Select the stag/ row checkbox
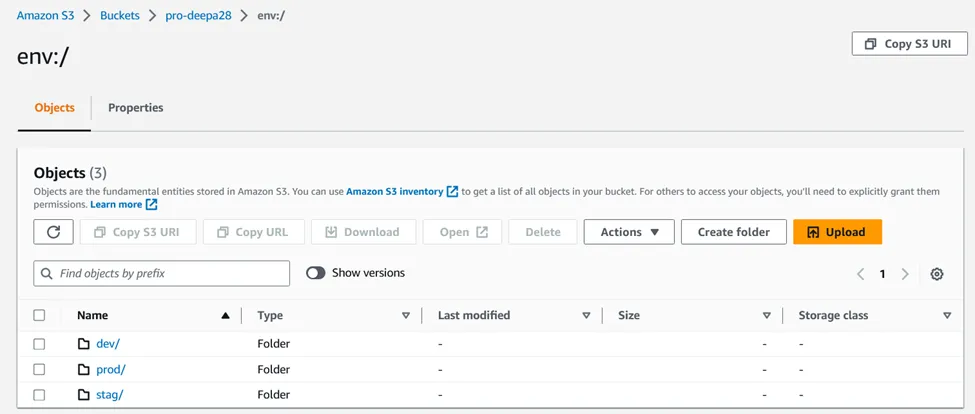The height and width of the screenshot is (414, 975). coord(39,395)
